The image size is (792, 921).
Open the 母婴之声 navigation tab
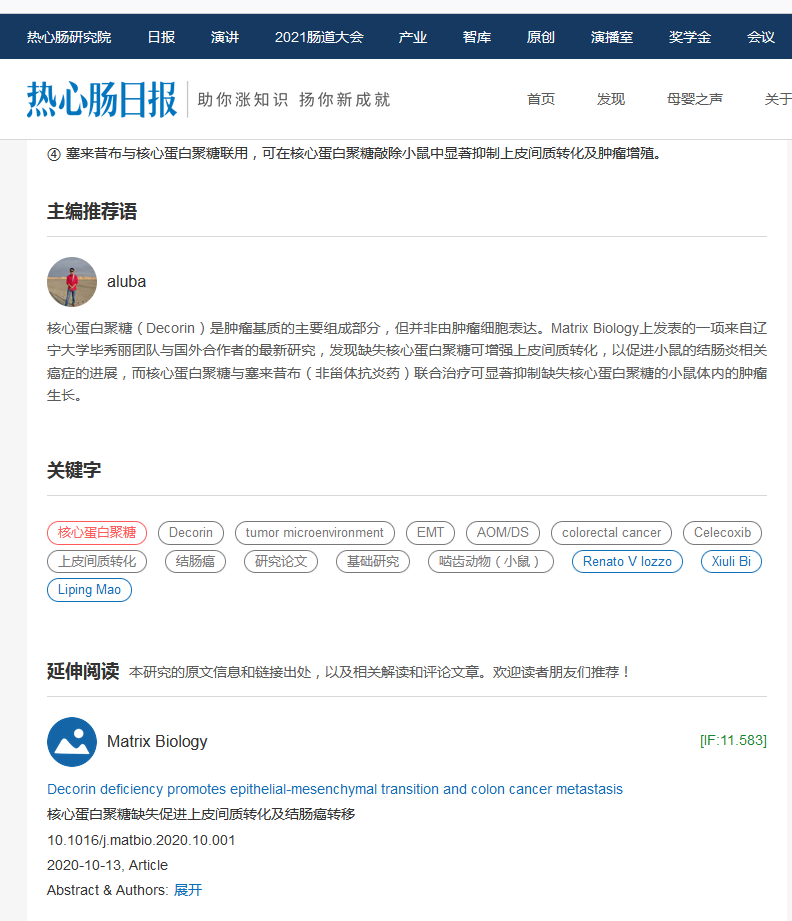(x=695, y=99)
